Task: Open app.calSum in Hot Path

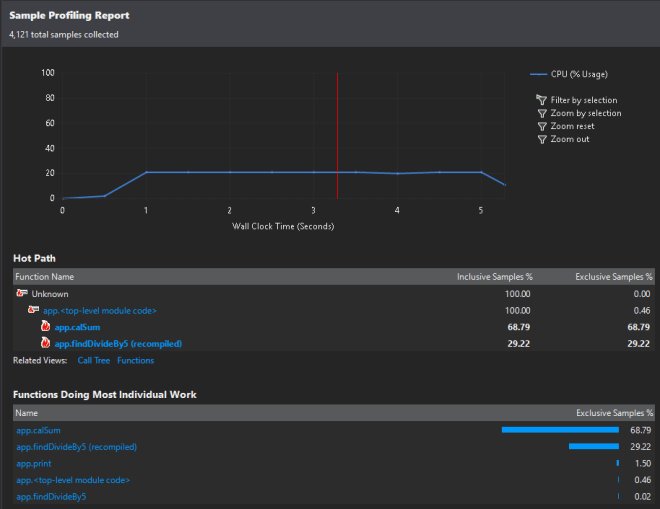Action: (77, 327)
